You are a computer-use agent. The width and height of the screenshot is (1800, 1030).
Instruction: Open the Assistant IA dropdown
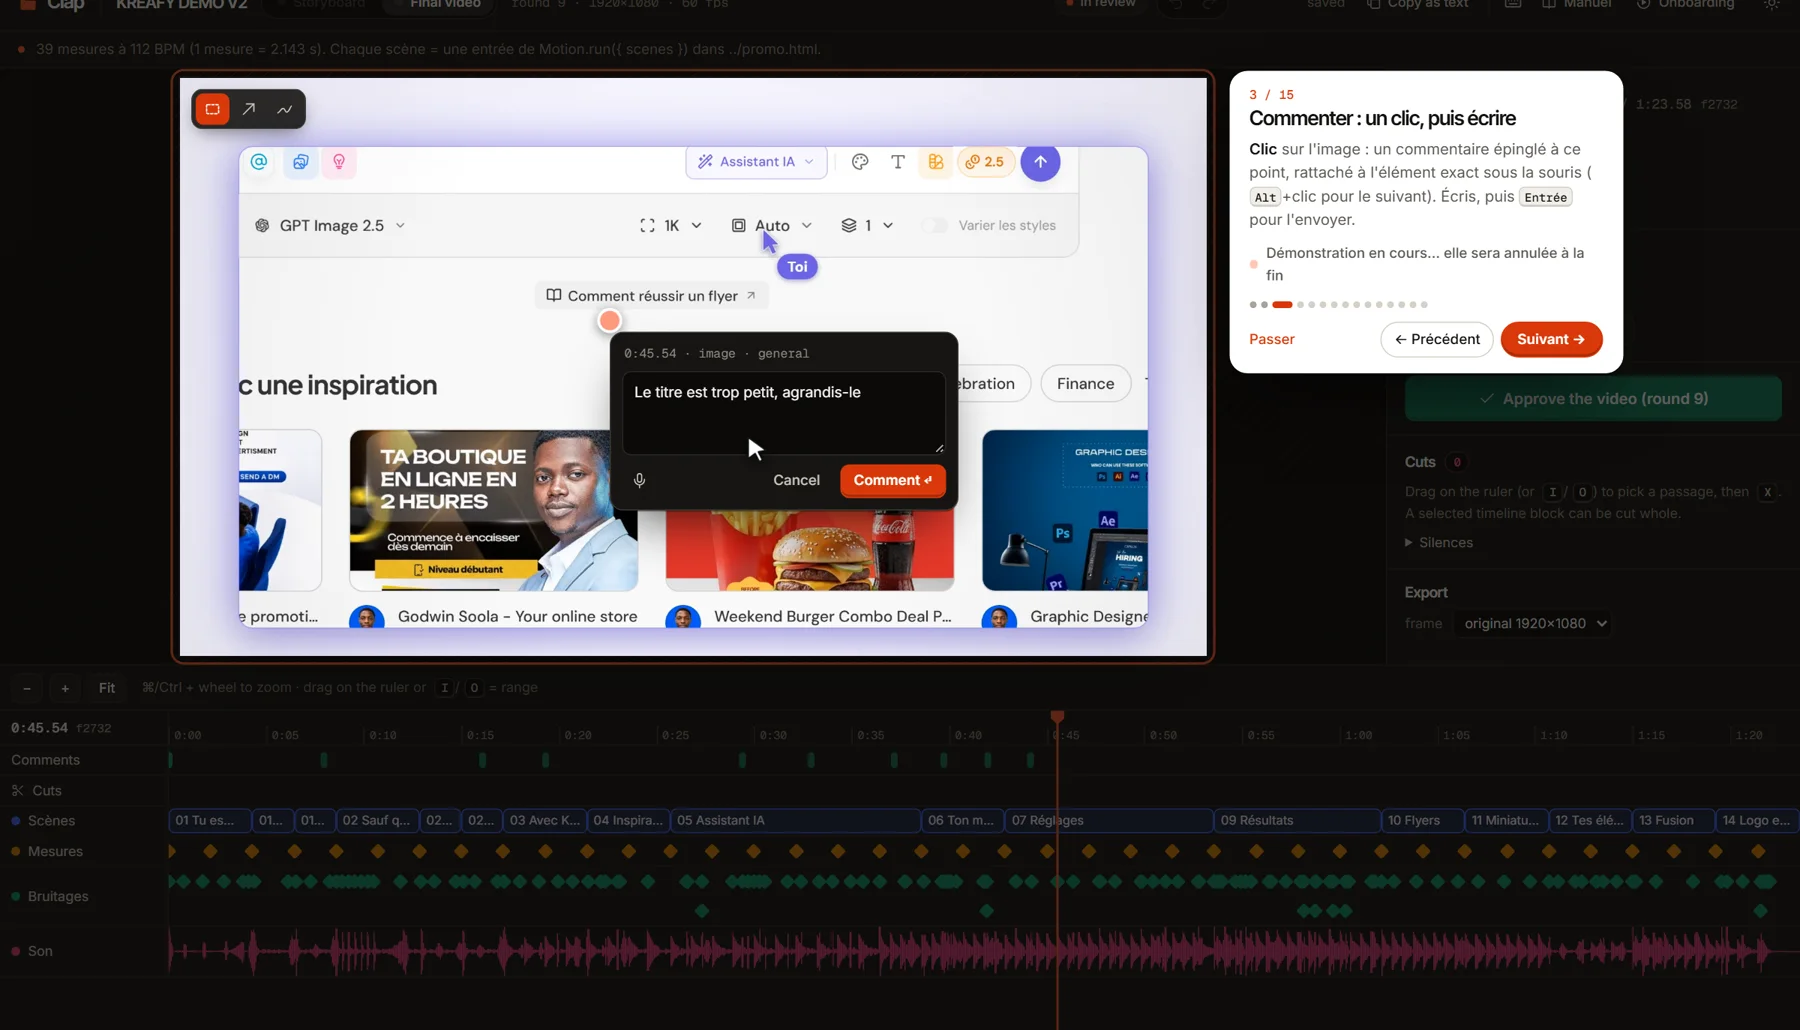[756, 162]
